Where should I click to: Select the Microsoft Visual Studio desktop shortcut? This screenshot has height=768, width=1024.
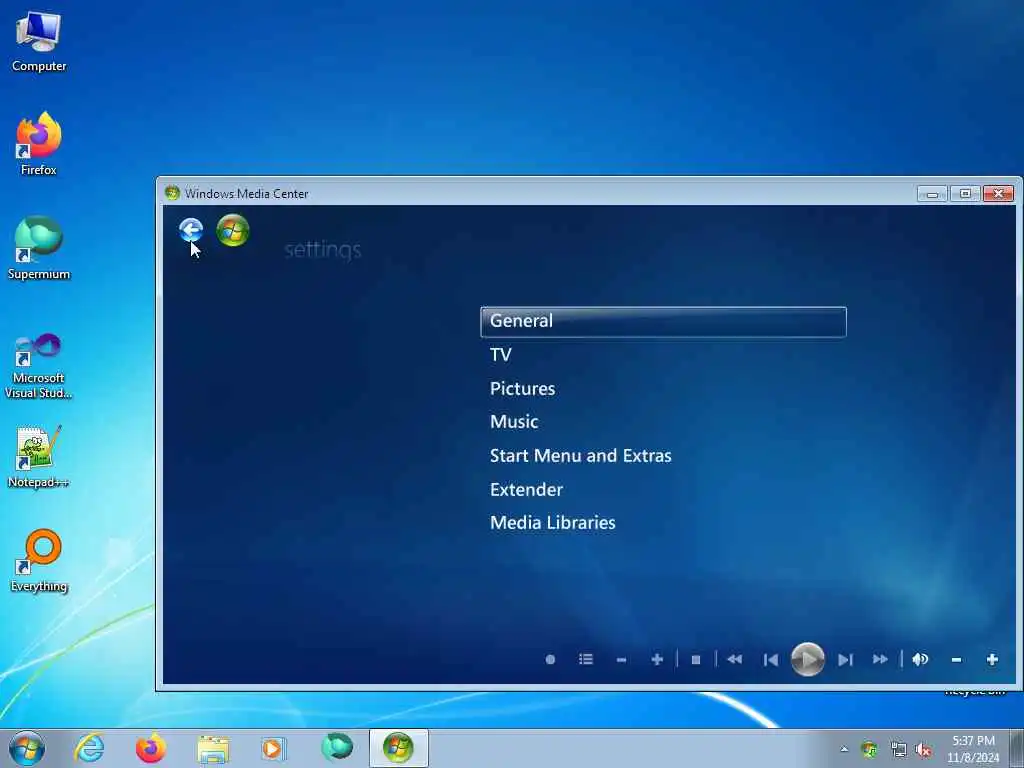(39, 366)
